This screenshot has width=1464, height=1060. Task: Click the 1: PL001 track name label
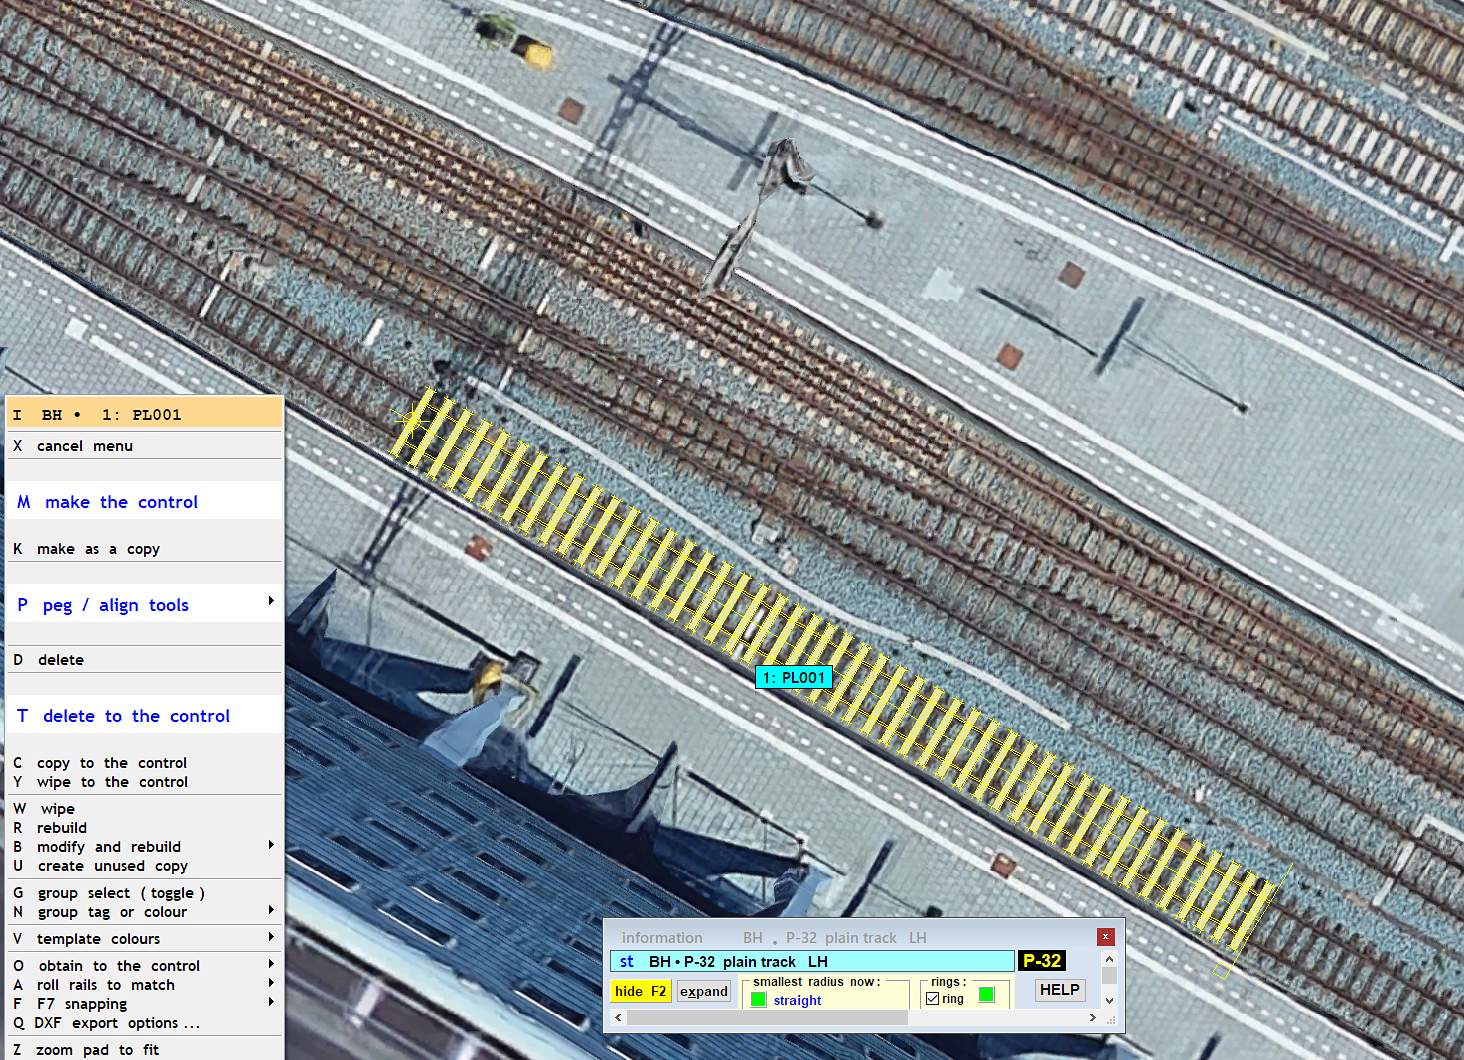(794, 677)
